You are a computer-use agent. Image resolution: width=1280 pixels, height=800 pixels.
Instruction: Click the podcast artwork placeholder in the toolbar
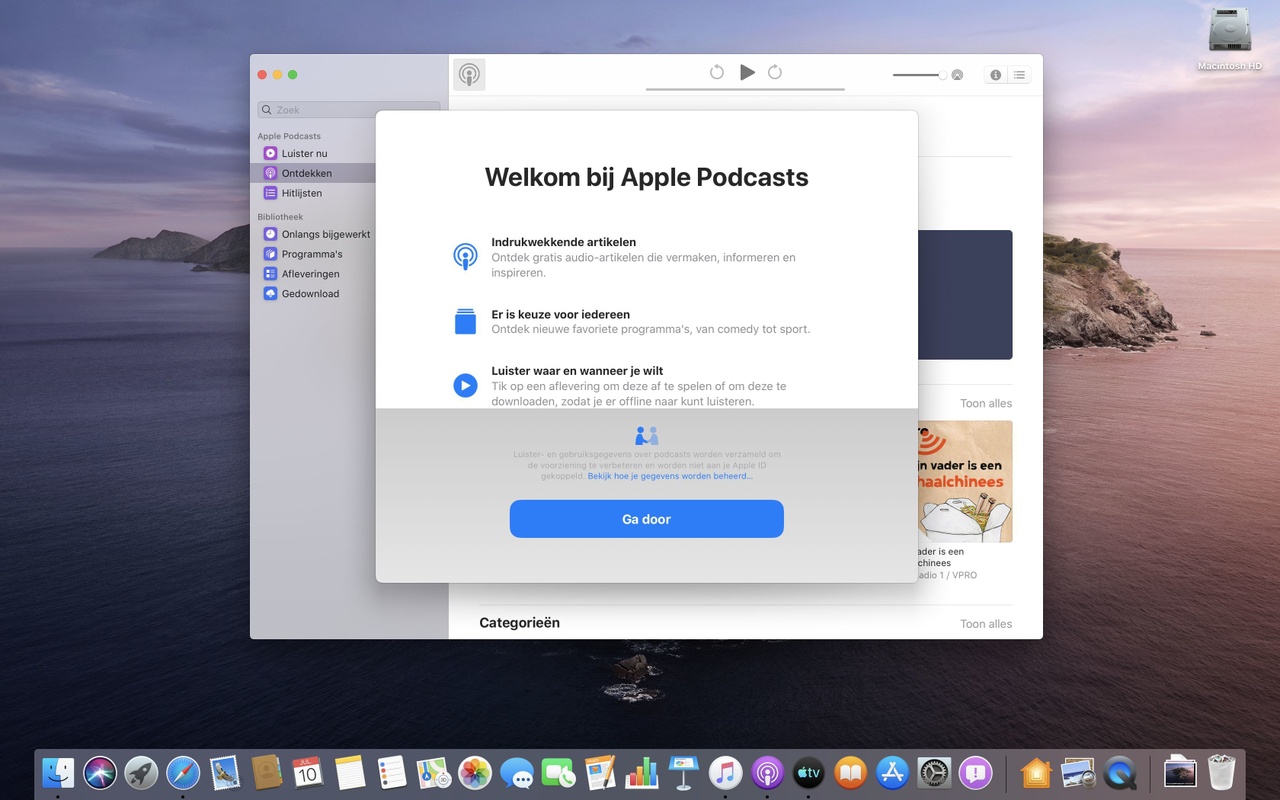click(469, 75)
